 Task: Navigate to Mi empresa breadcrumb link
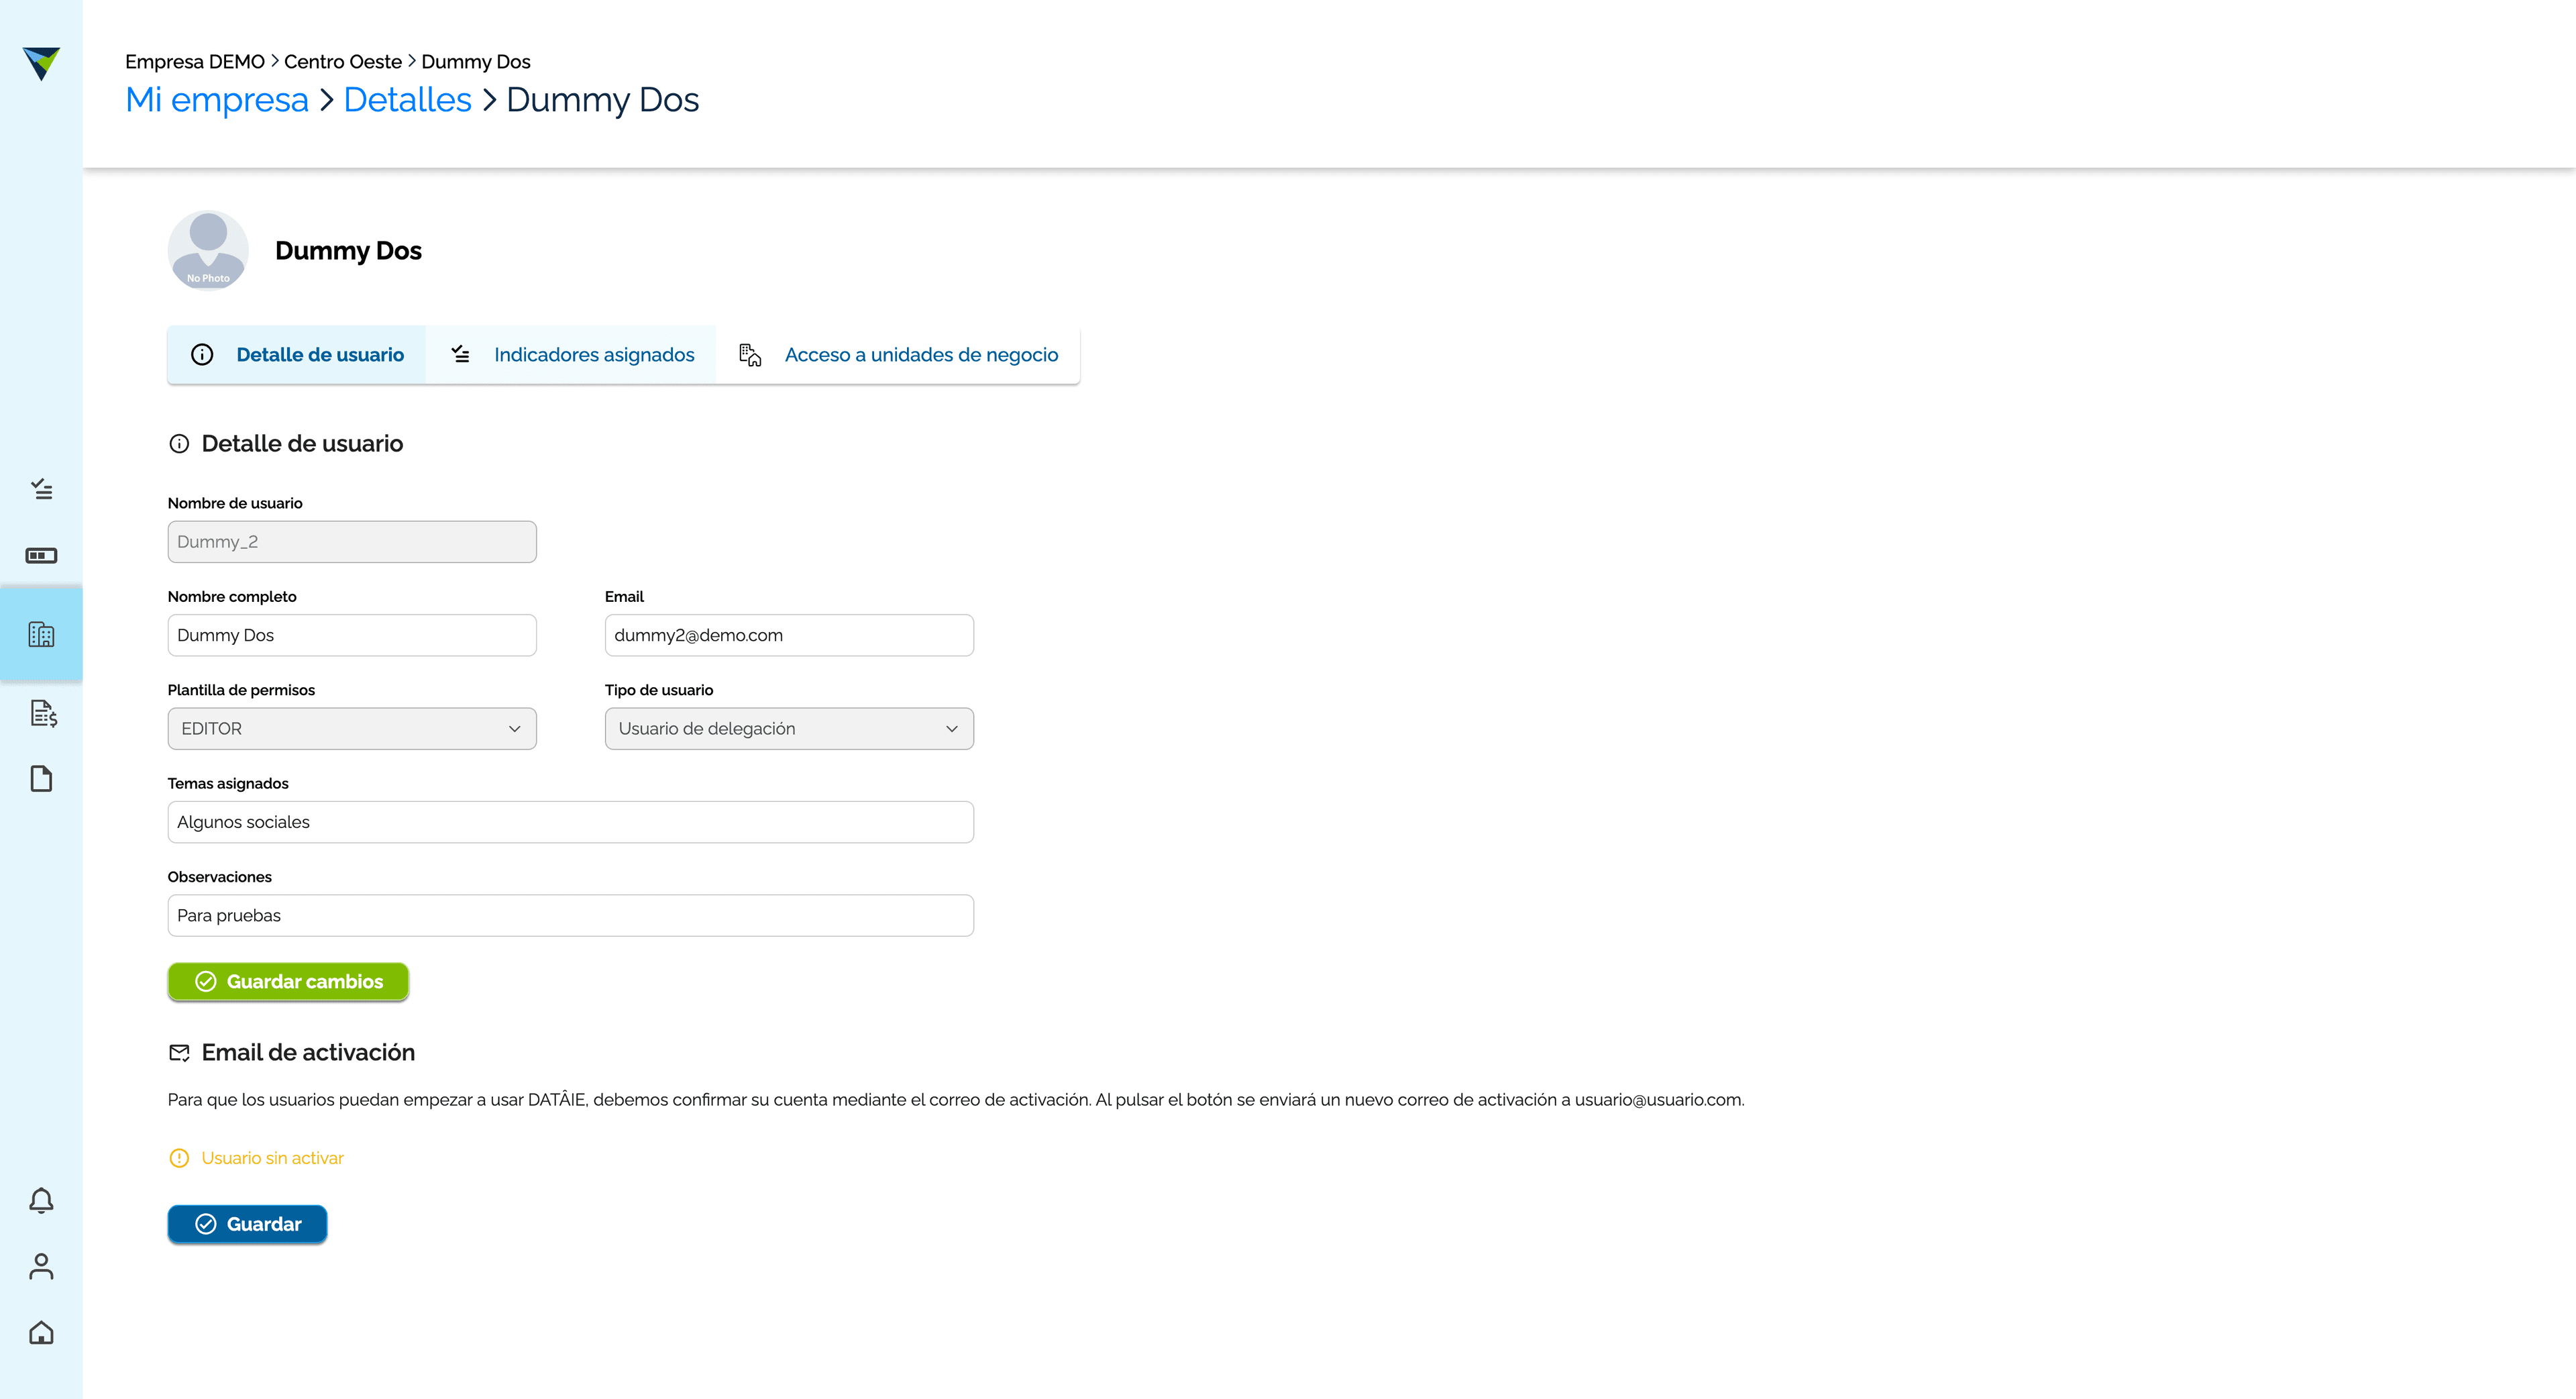click(217, 100)
